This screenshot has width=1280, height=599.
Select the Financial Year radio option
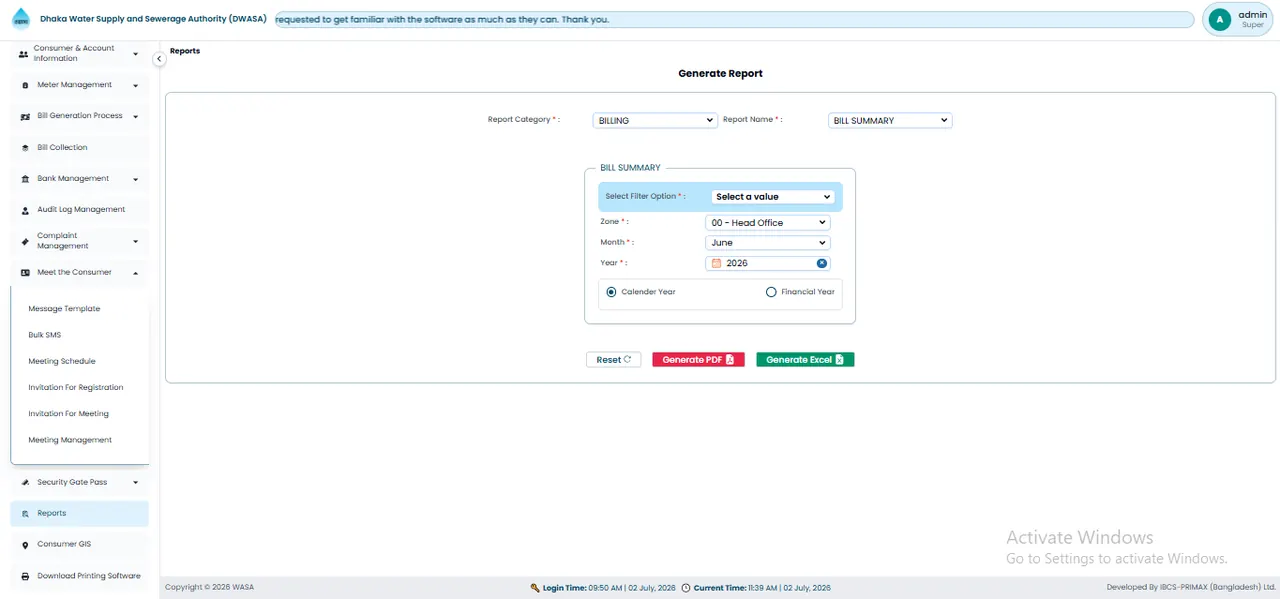point(771,292)
